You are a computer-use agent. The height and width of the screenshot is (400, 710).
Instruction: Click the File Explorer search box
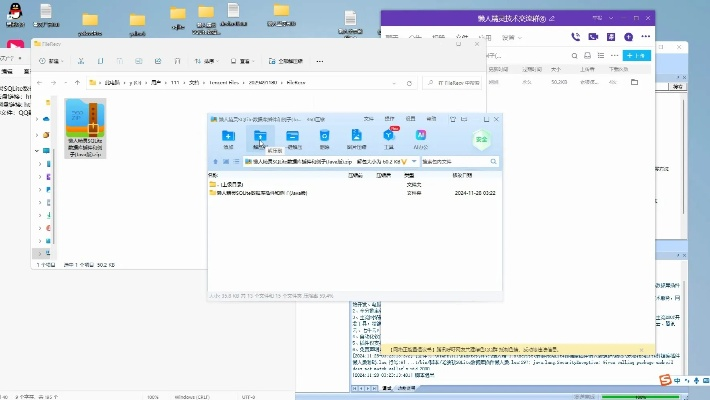pos(452,83)
